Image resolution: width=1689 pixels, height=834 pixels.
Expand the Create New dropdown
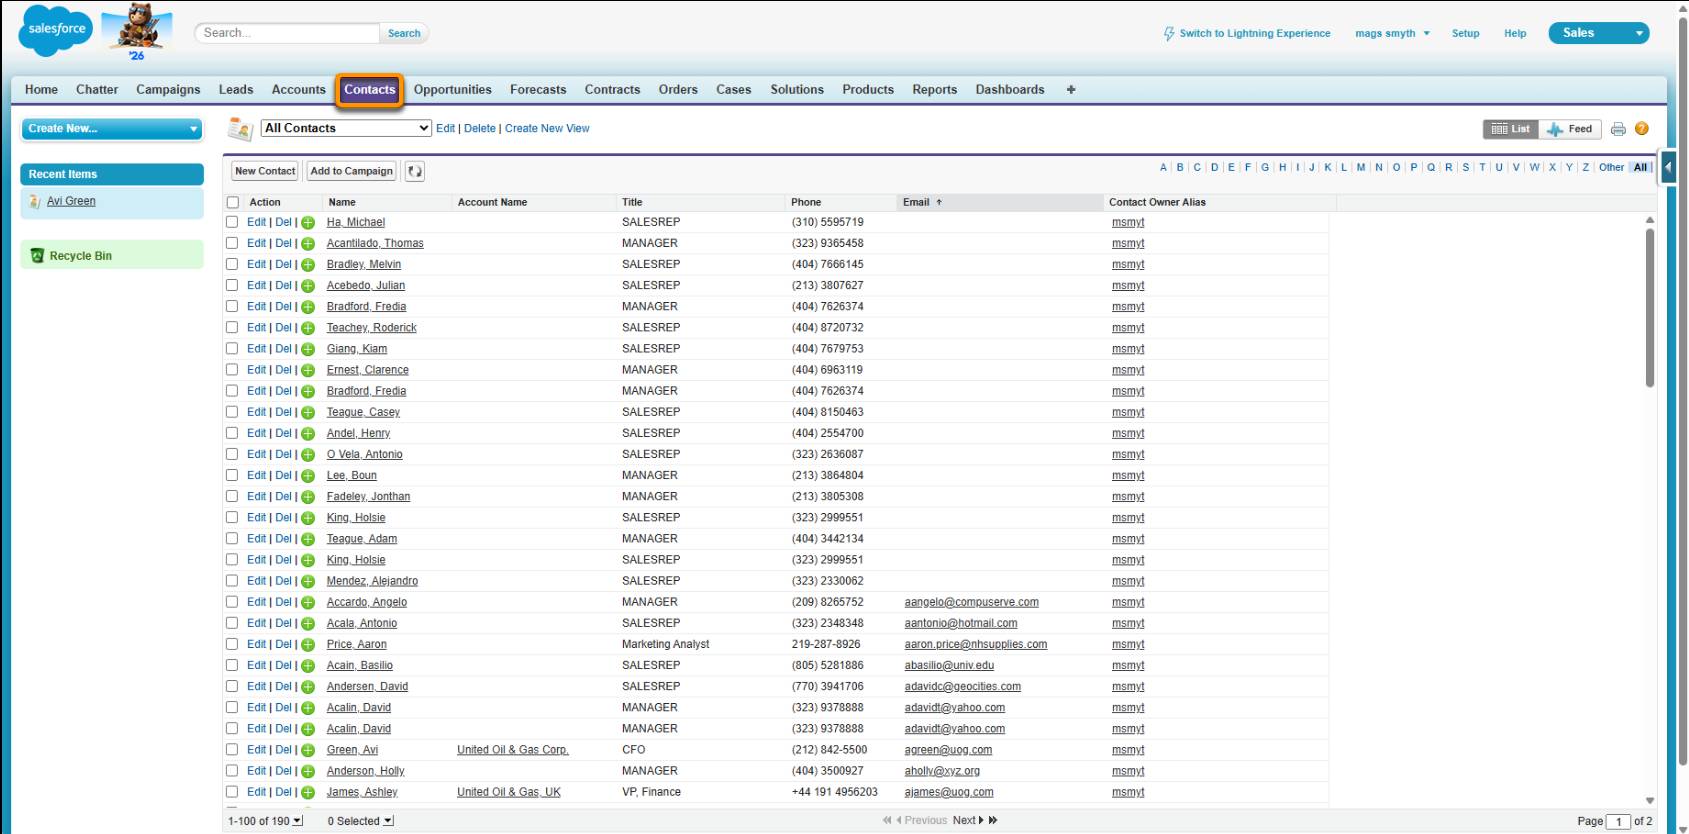tap(112, 129)
